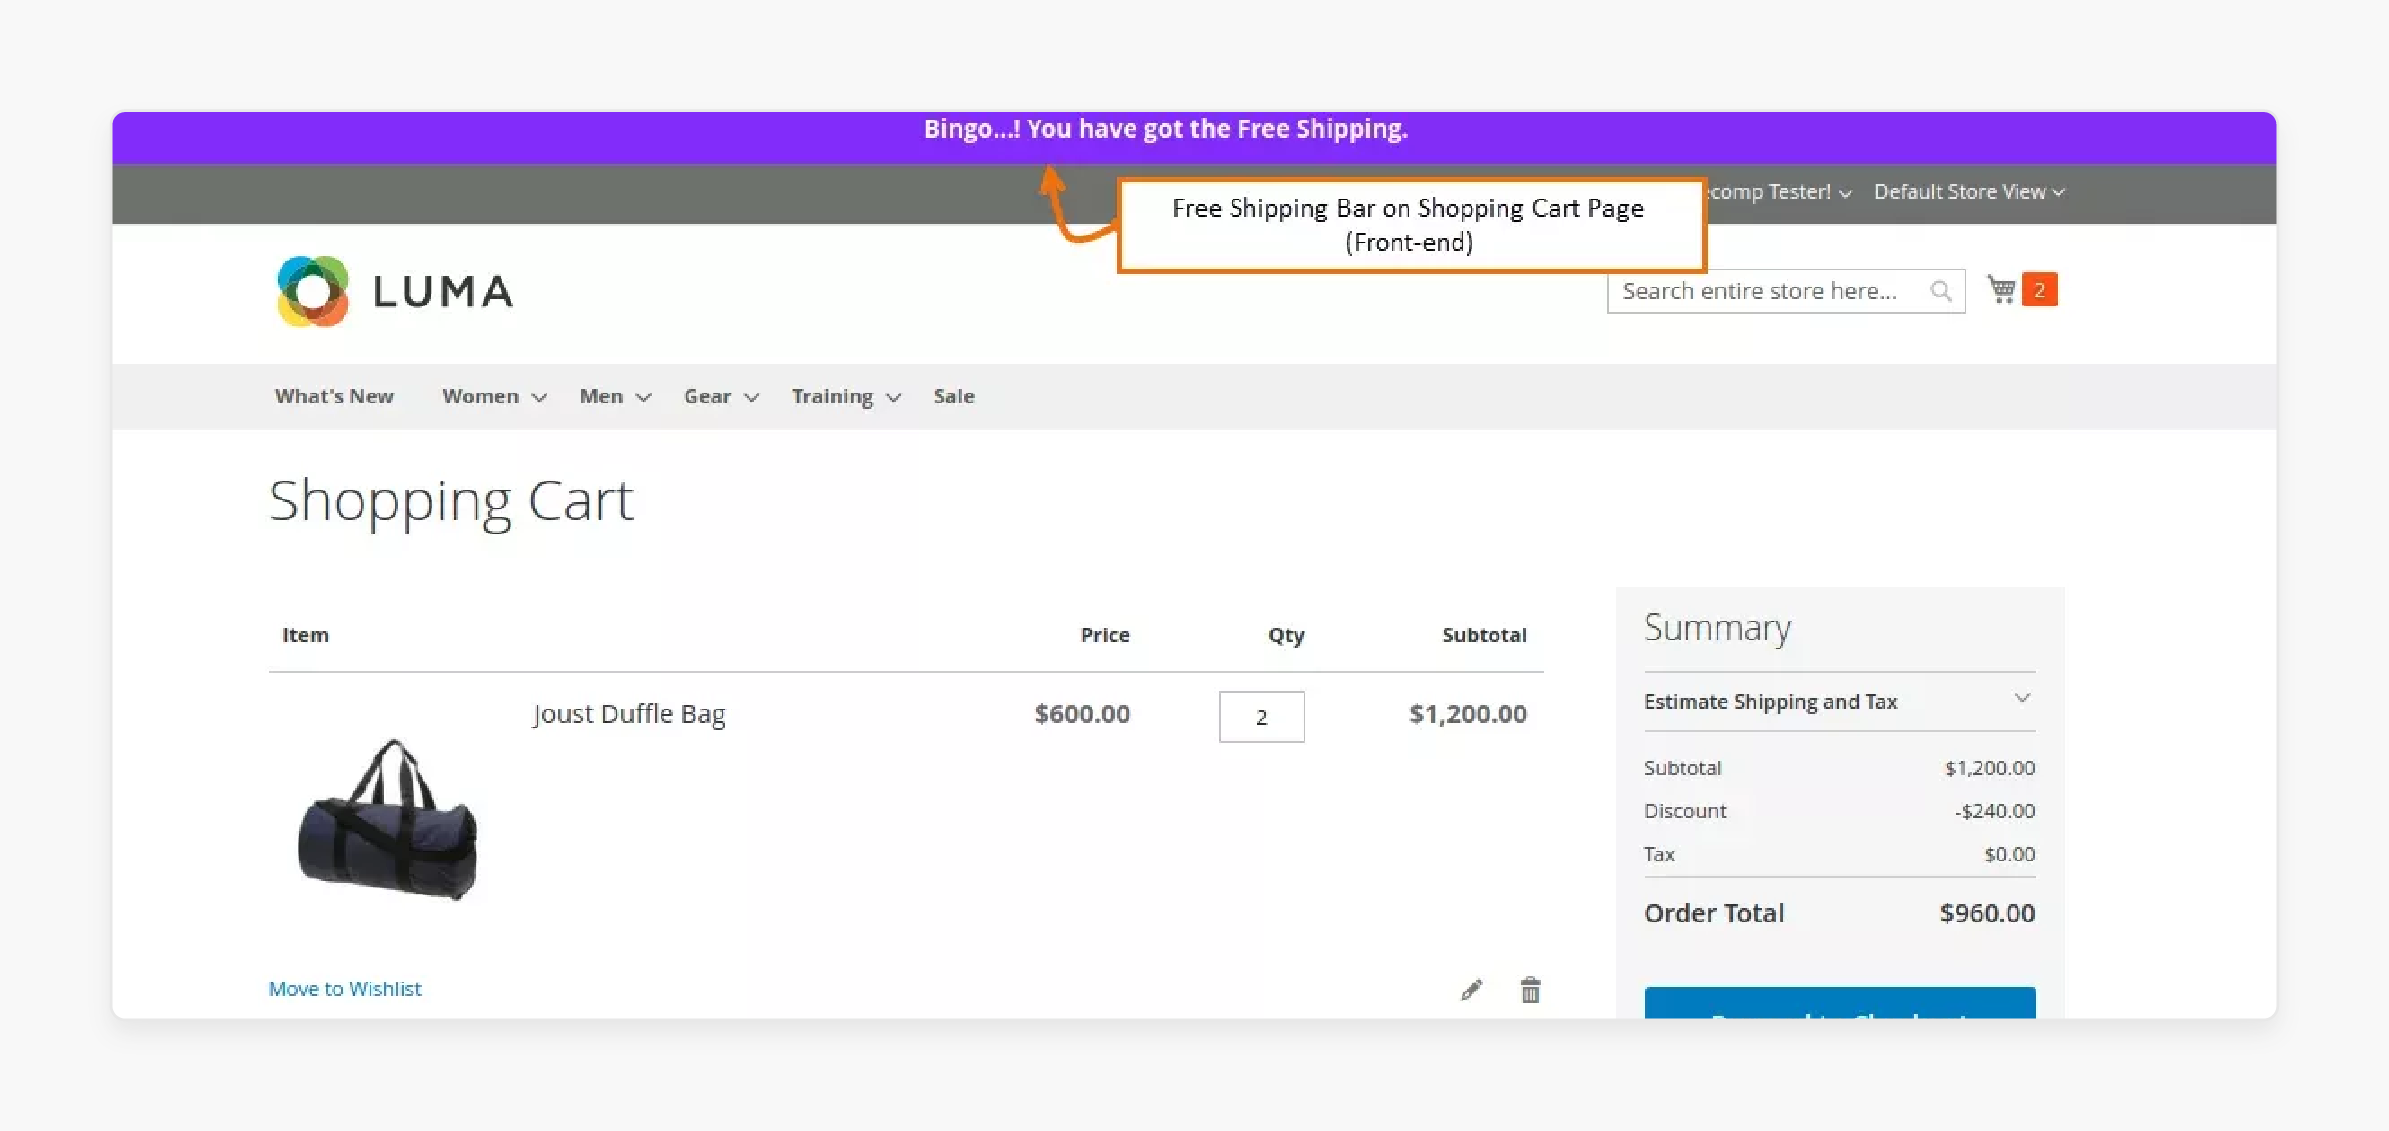Image resolution: width=2389 pixels, height=1131 pixels.
Task: Expand the Women navigation dropdown menu
Action: [491, 396]
